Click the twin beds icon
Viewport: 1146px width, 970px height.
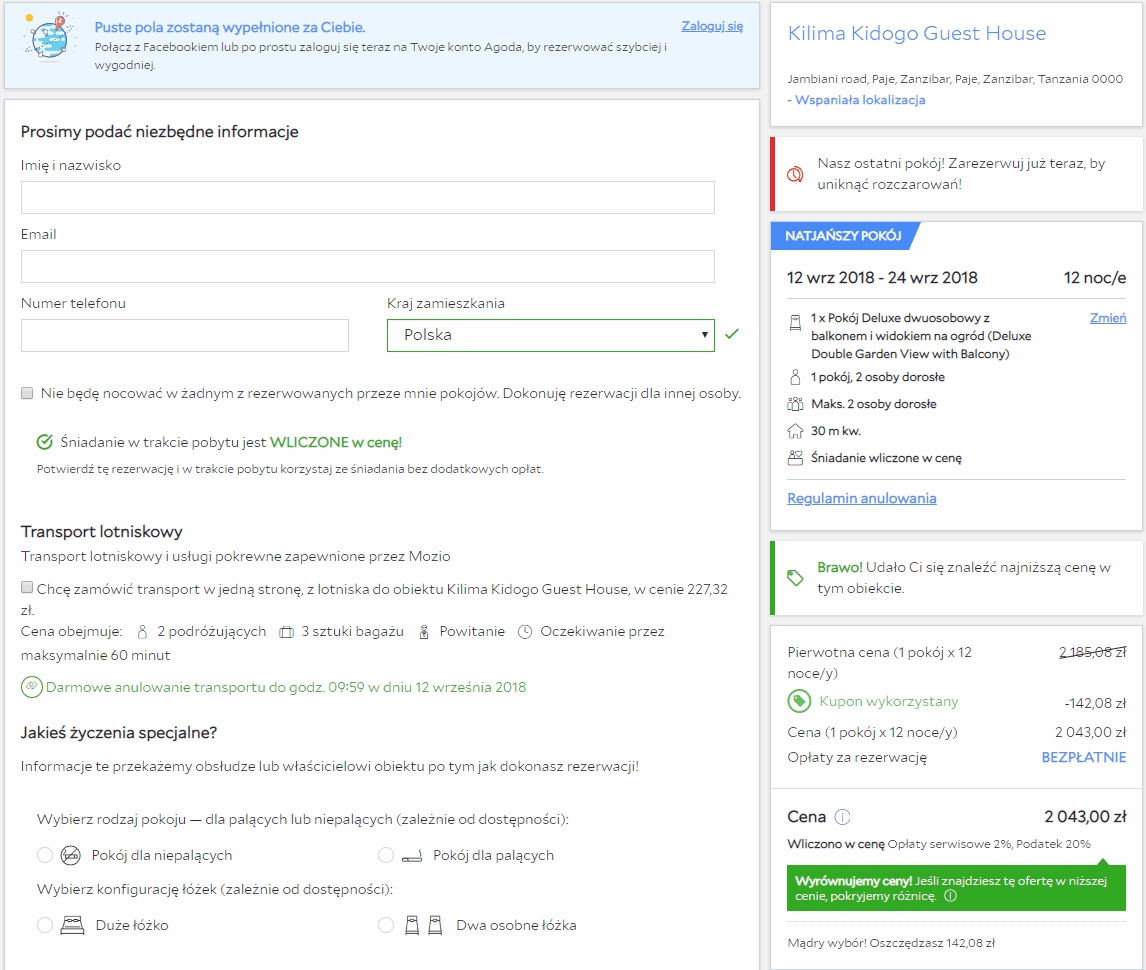point(424,925)
